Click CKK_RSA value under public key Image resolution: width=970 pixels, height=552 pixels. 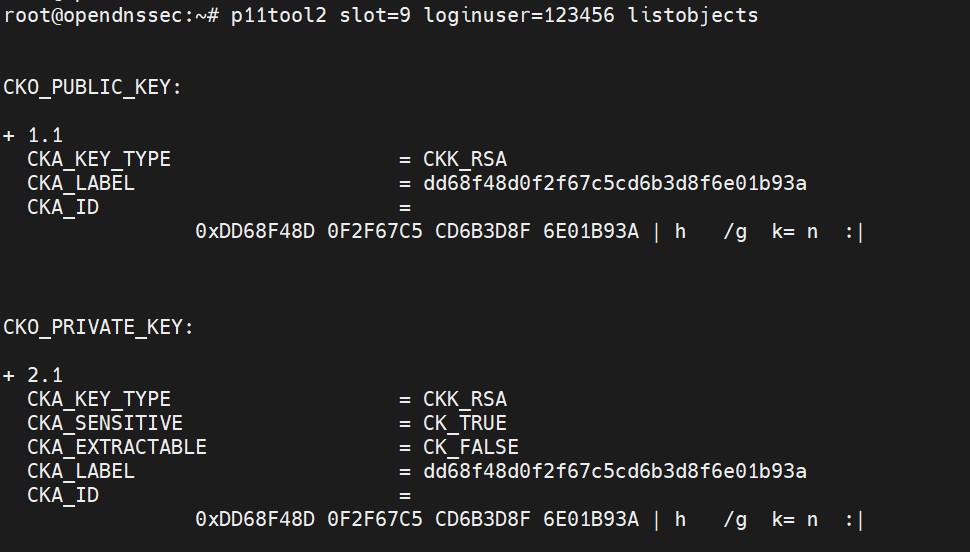pyautogui.click(x=465, y=159)
